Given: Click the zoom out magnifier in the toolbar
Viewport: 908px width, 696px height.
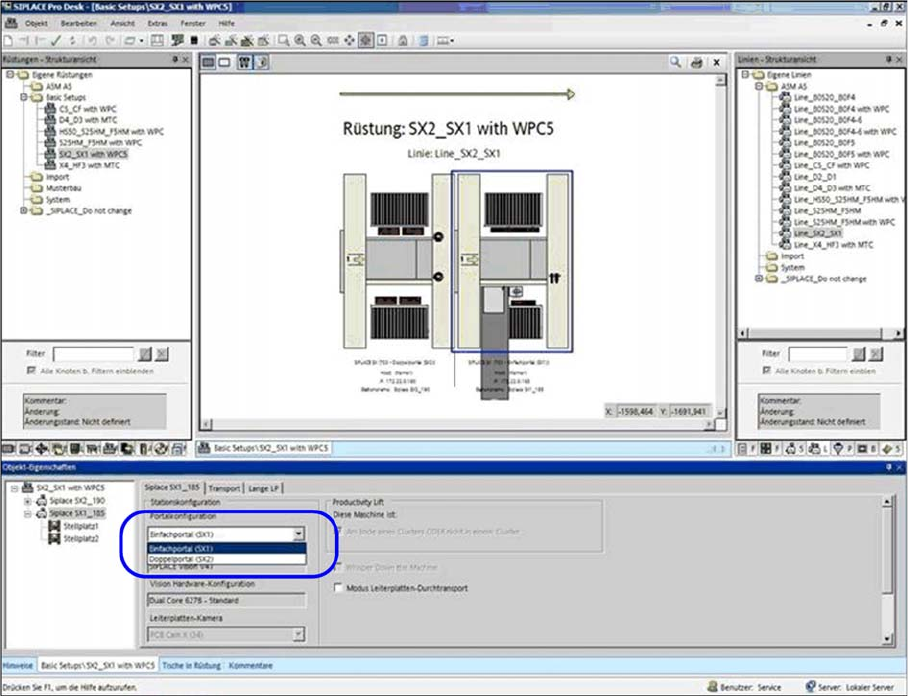Looking at the screenshot, I should click(x=316, y=40).
